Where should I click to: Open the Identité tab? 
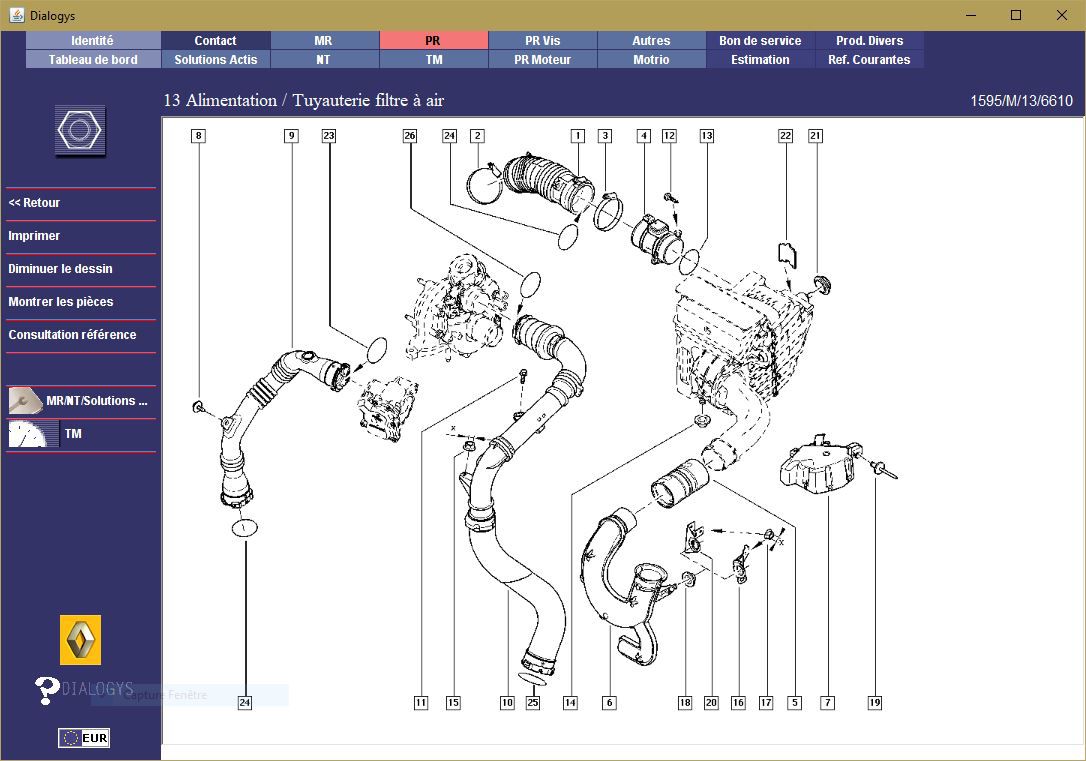pyautogui.click(x=93, y=40)
